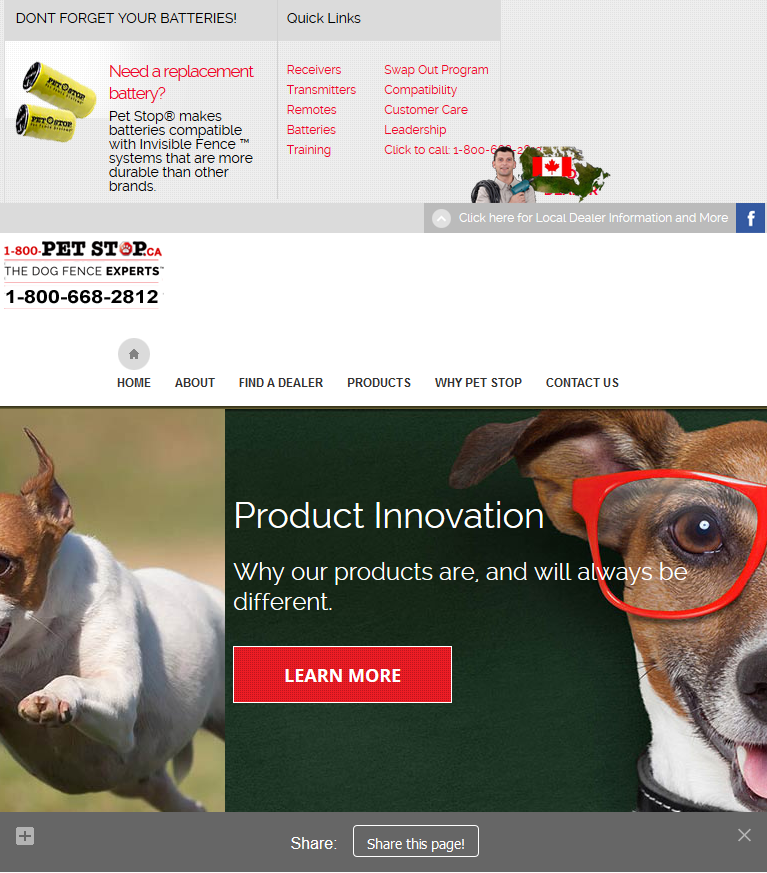Open the CONTACT US page

click(582, 383)
